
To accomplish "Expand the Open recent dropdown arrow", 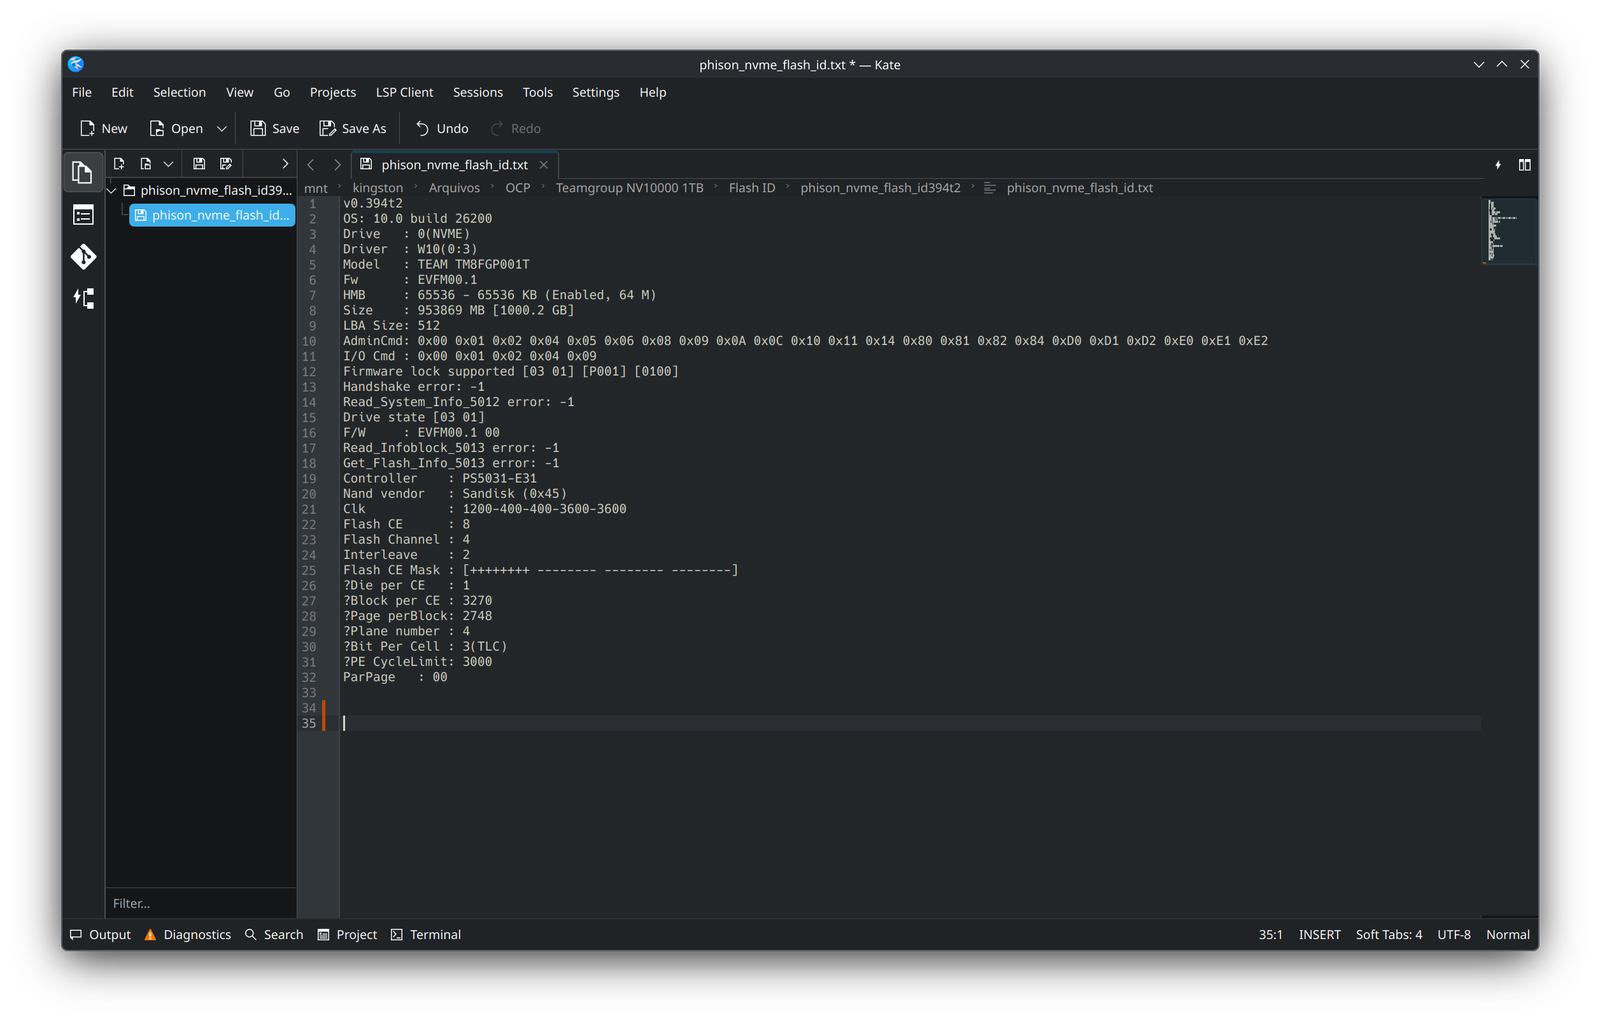I will tap(222, 128).
